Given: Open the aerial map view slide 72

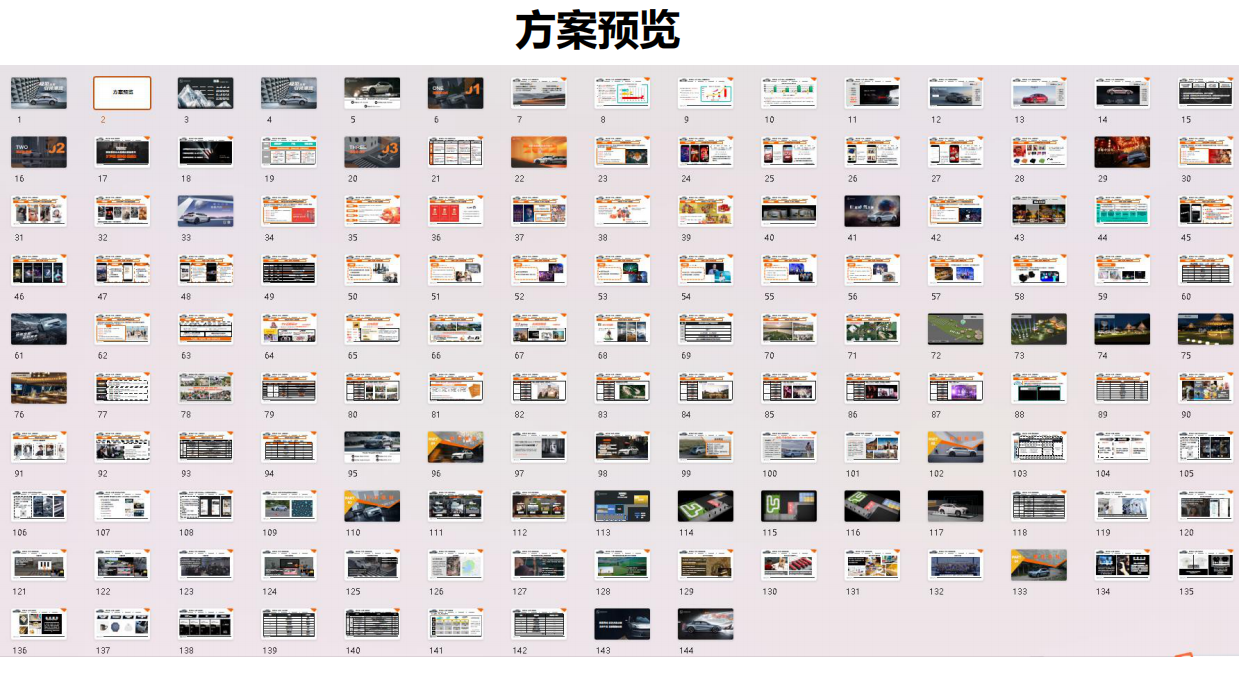Looking at the screenshot, I should [x=955, y=328].
